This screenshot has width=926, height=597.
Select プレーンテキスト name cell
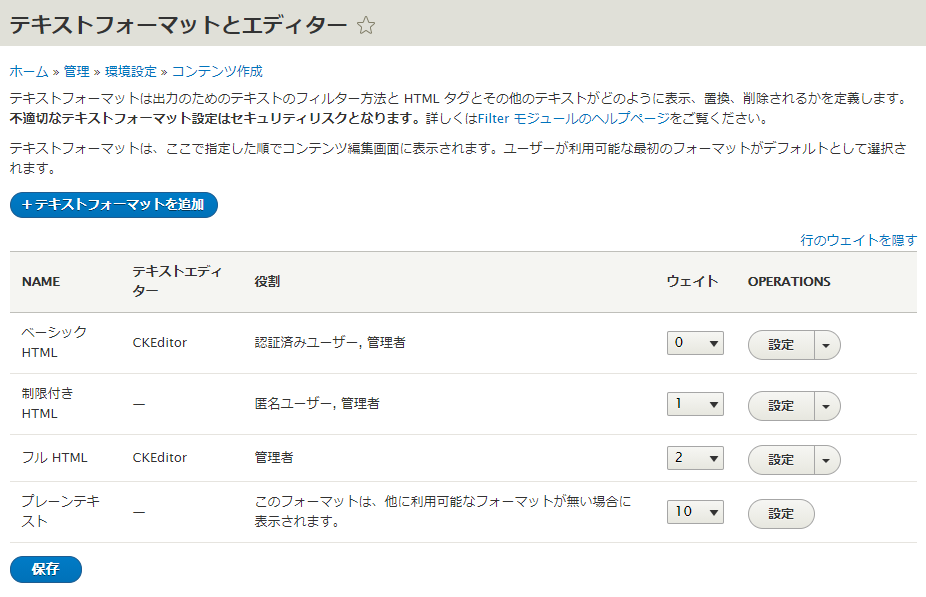click(x=61, y=511)
